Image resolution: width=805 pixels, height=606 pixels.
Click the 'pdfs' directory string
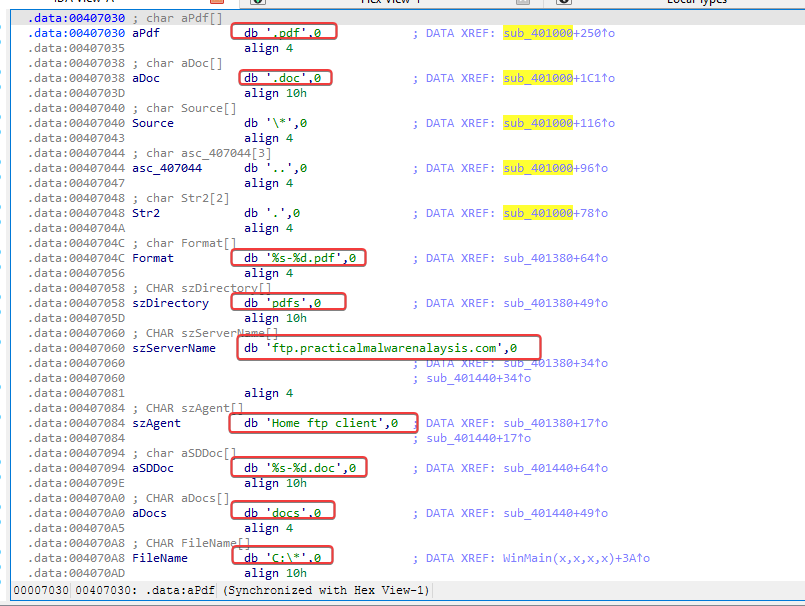283,304
